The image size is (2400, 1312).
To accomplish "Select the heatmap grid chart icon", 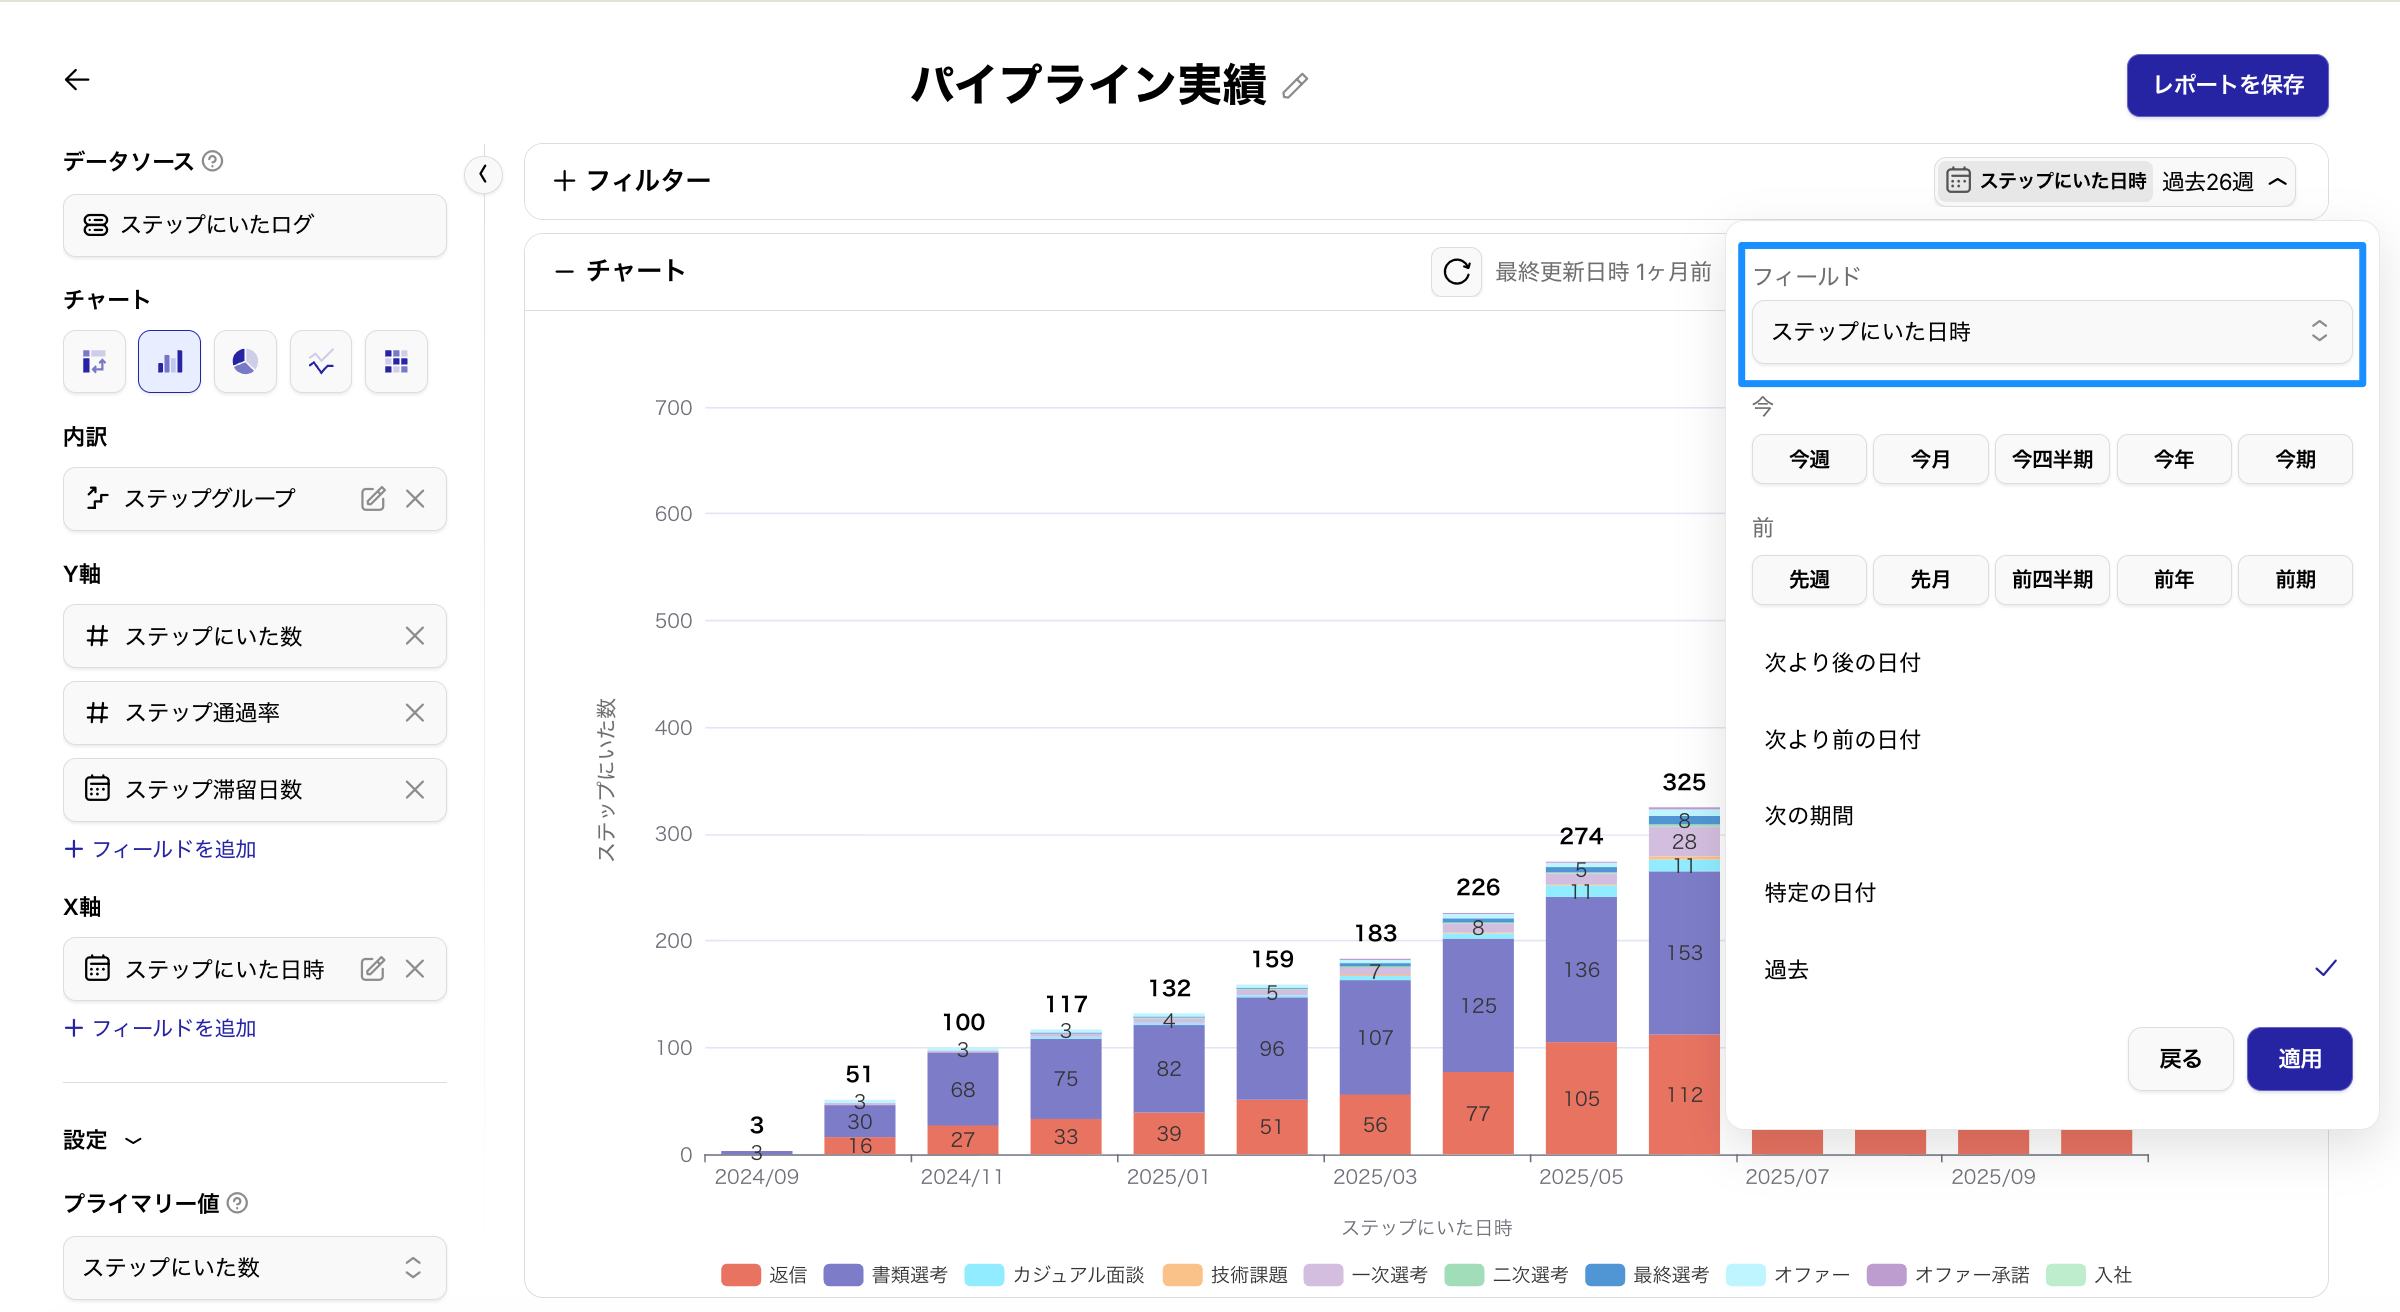I will click(x=396, y=361).
